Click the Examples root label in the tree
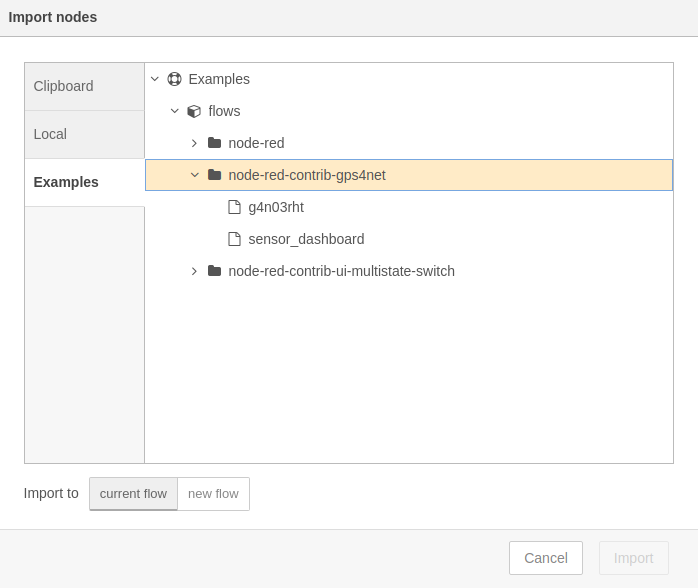 [x=219, y=79]
